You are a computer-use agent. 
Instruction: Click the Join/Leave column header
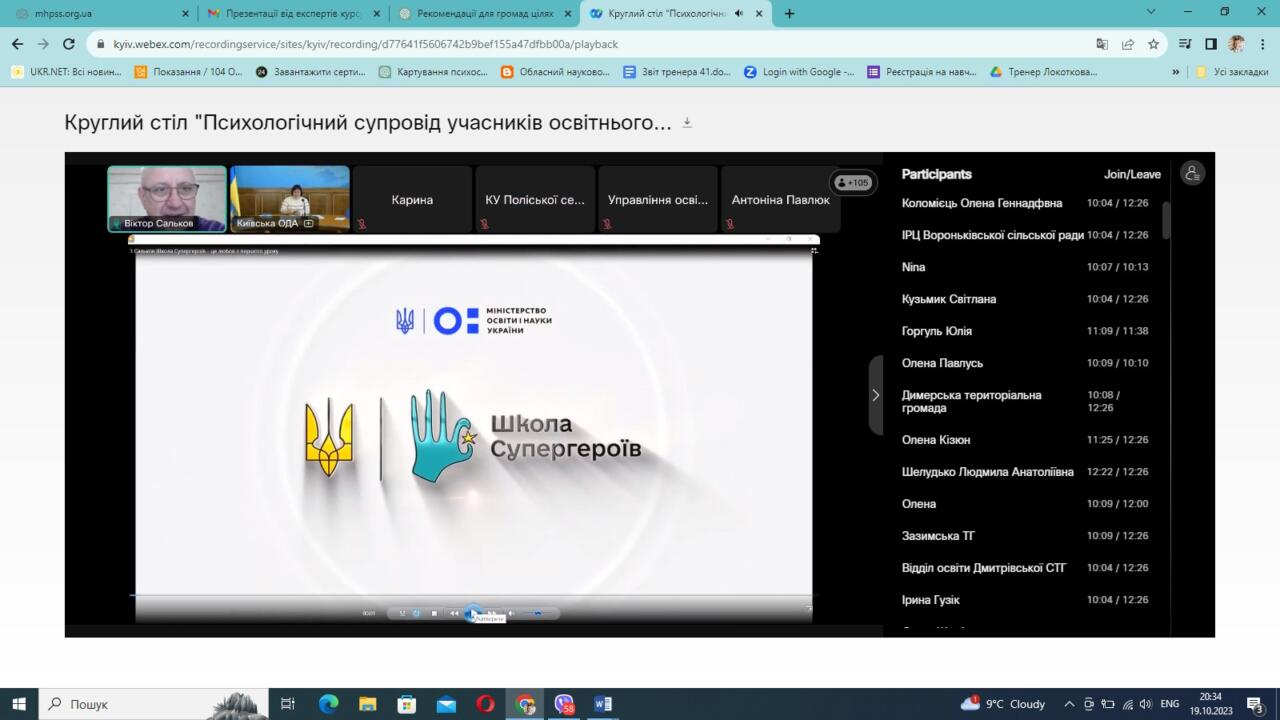(x=1132, y=174)
